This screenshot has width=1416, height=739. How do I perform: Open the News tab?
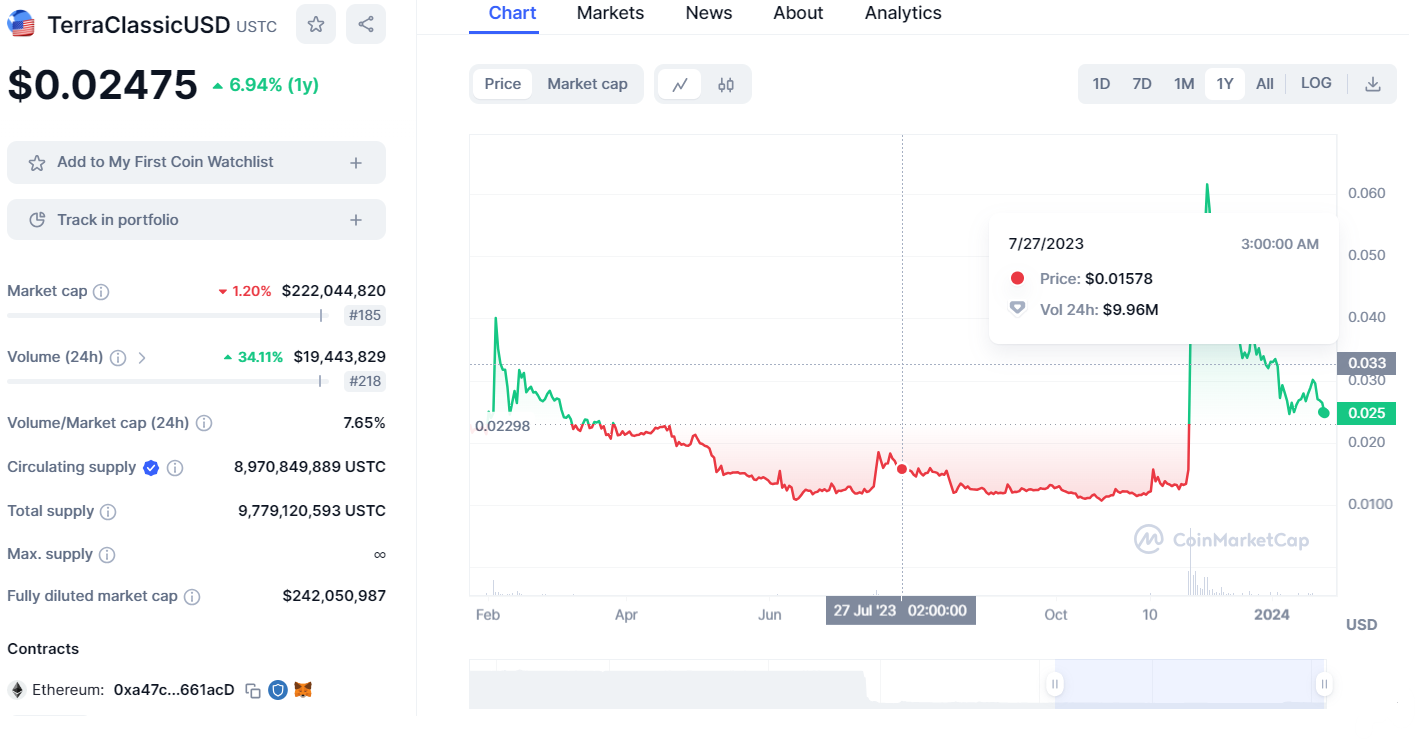709,13
